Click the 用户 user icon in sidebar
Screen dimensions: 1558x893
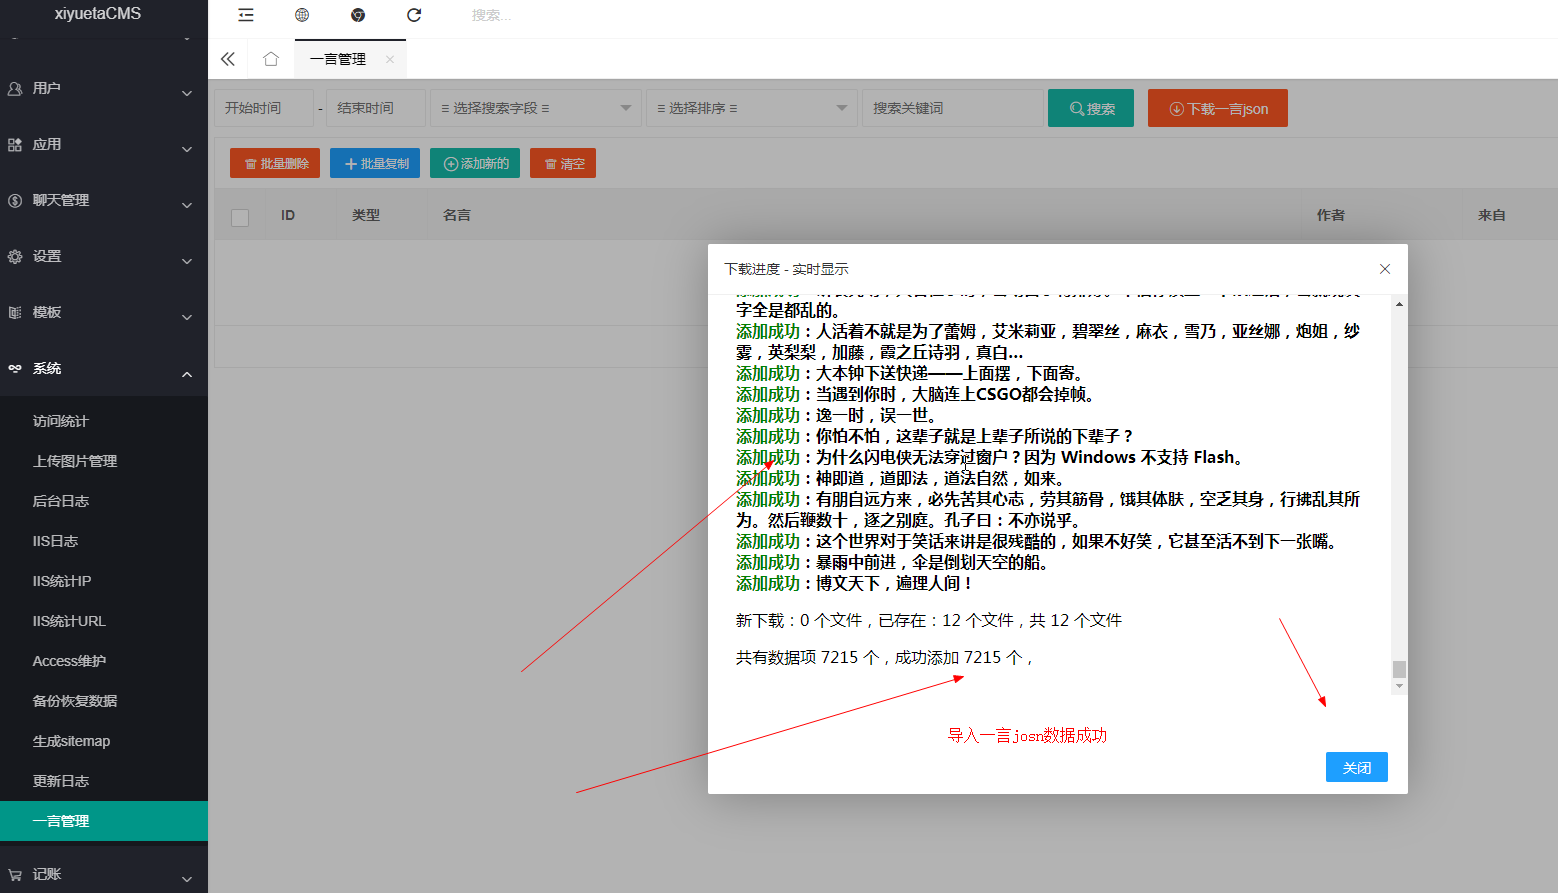[14, 88]
